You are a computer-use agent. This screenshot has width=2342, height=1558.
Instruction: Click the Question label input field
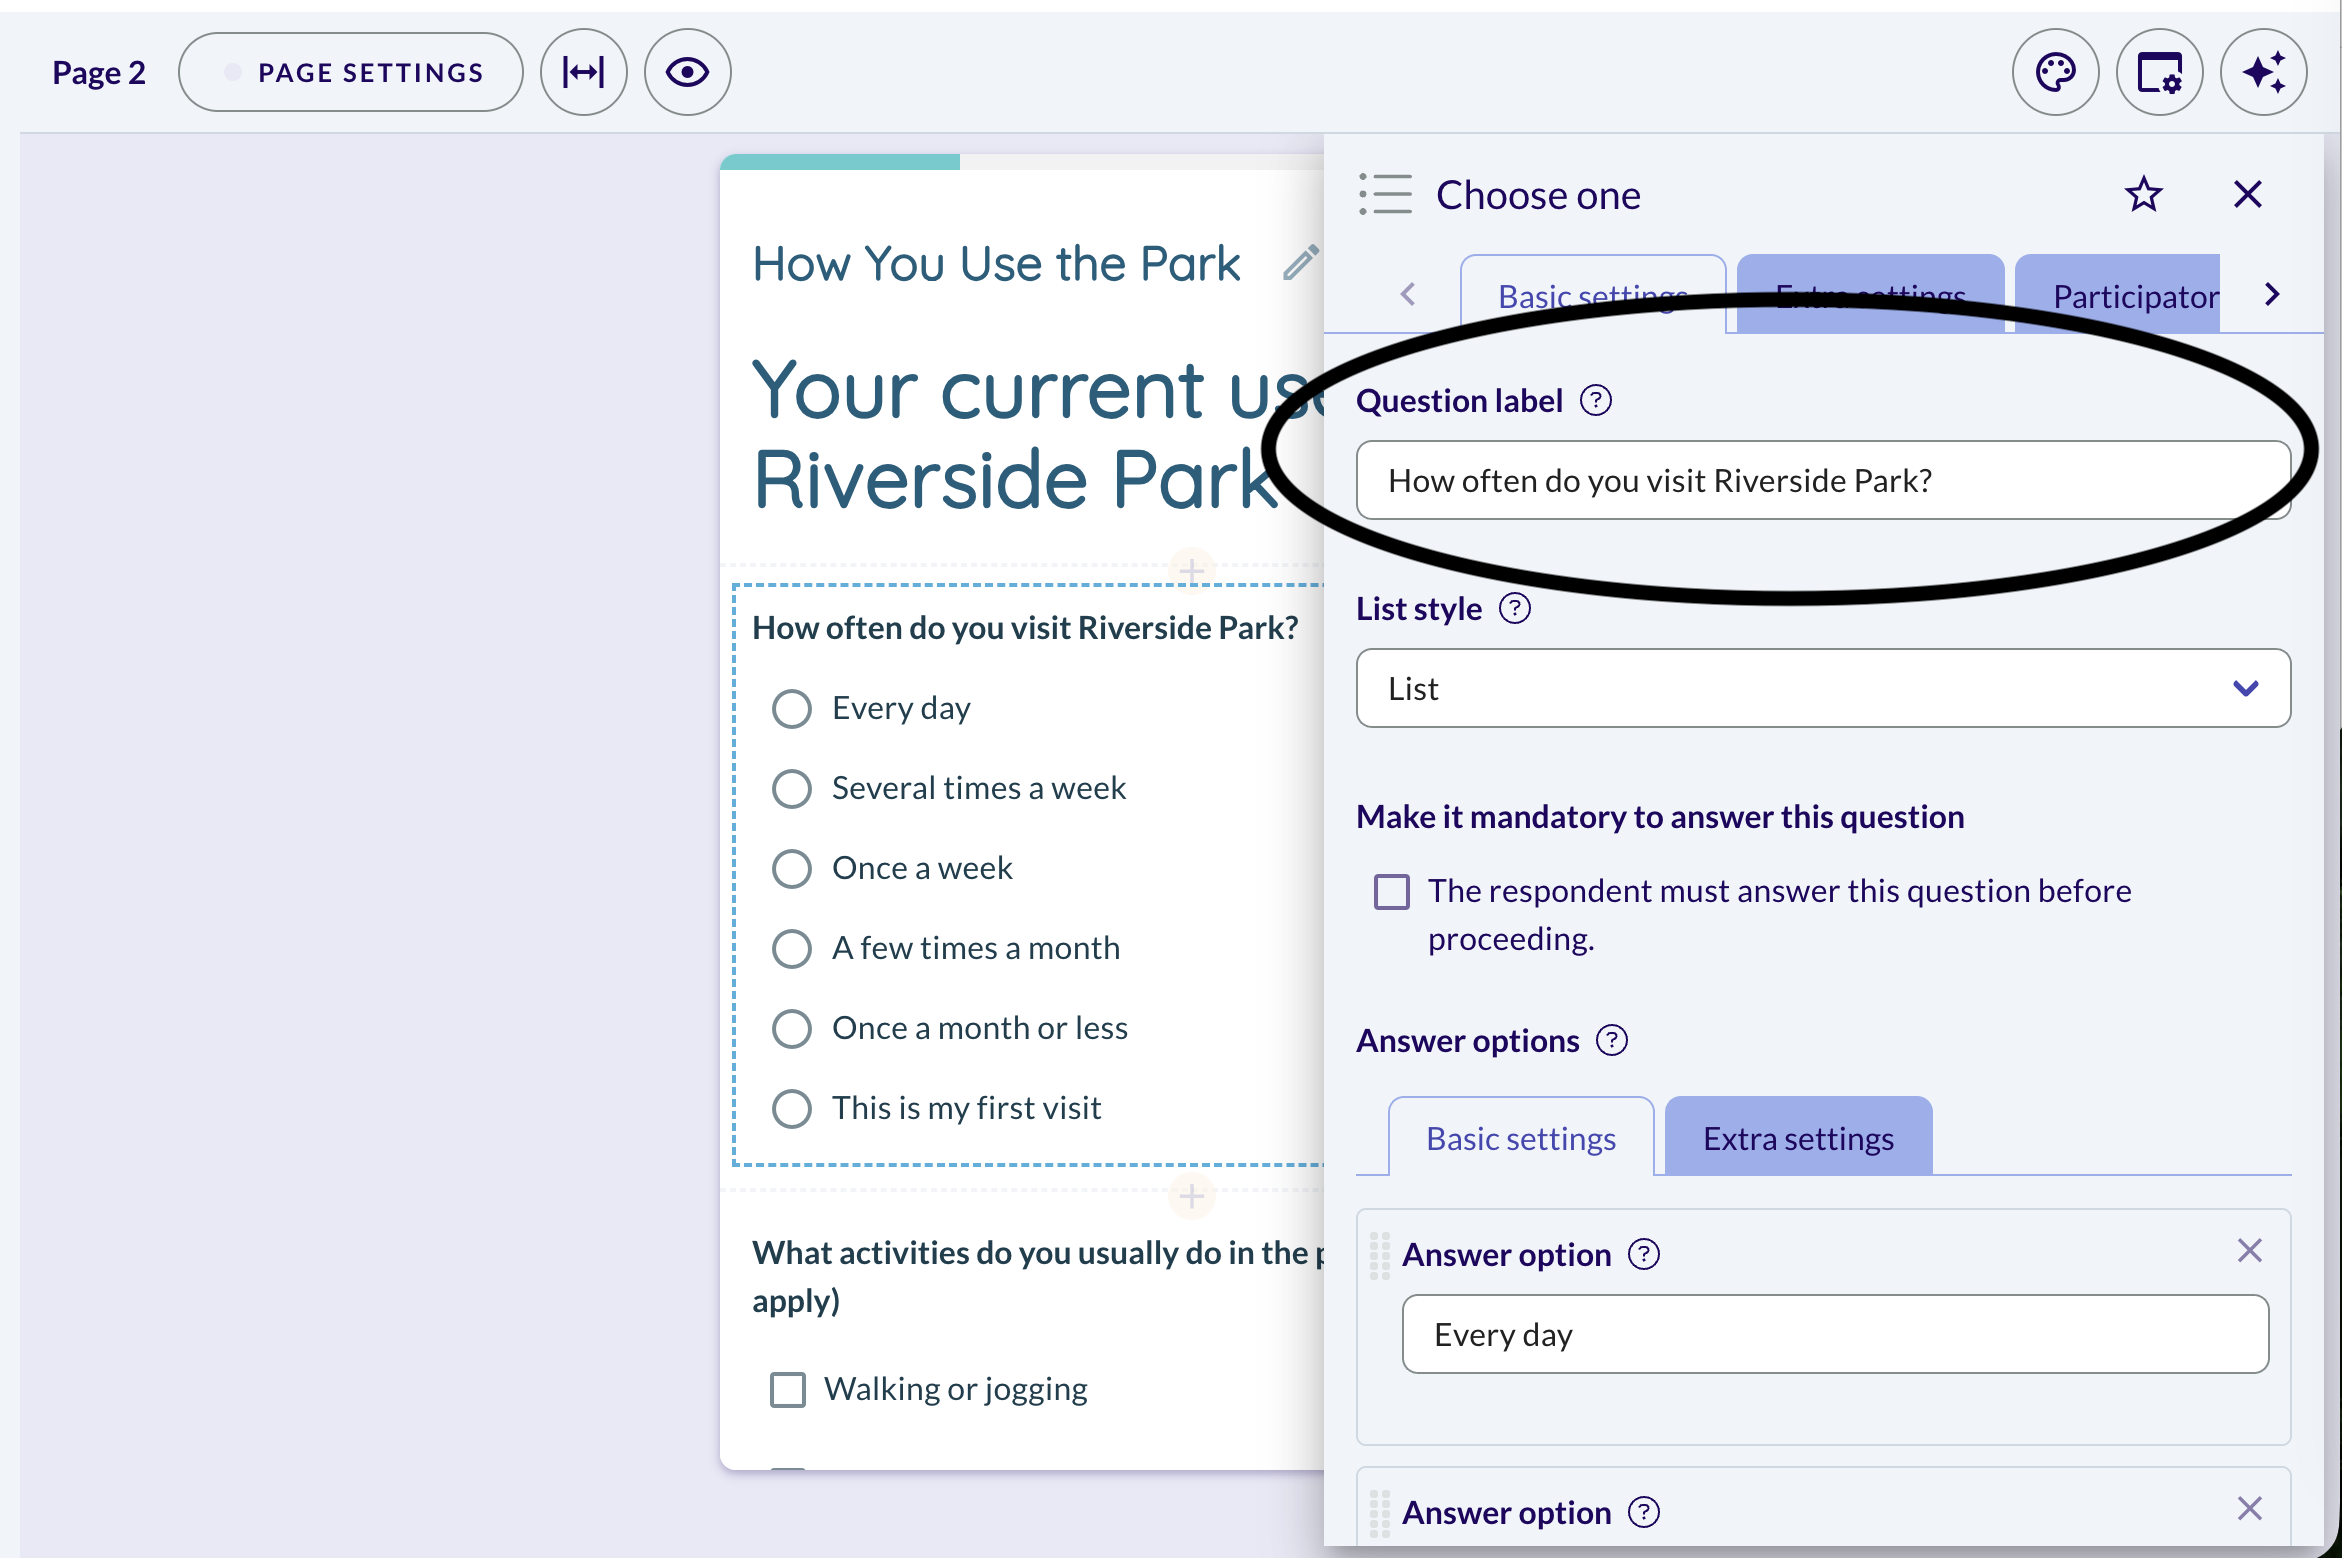point(1822,480)
